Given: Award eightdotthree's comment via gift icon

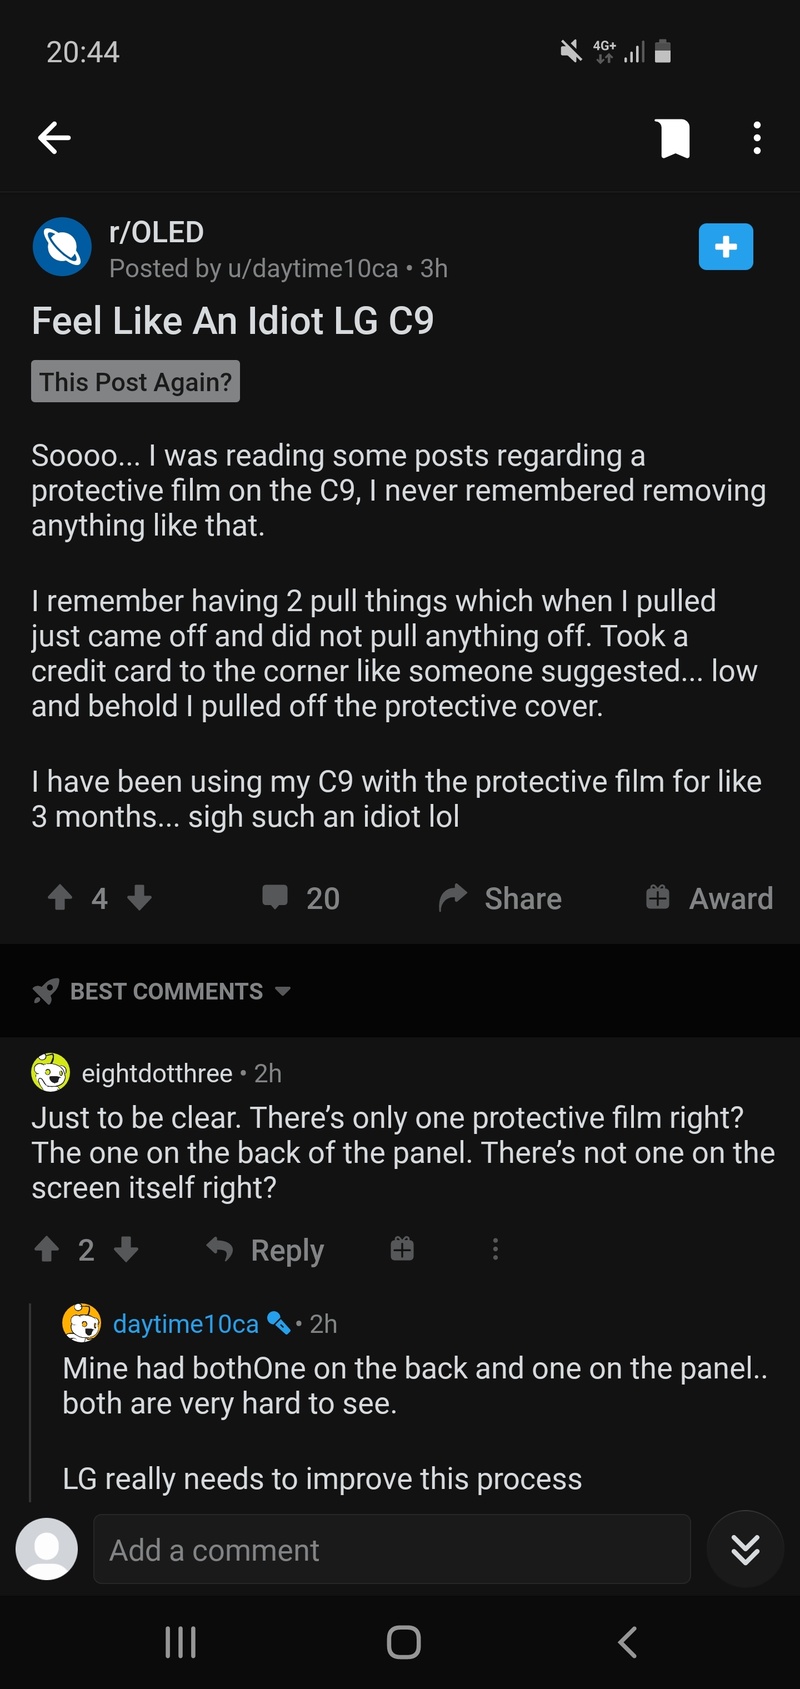Looking at the screenshot, I should point(402,1249).
